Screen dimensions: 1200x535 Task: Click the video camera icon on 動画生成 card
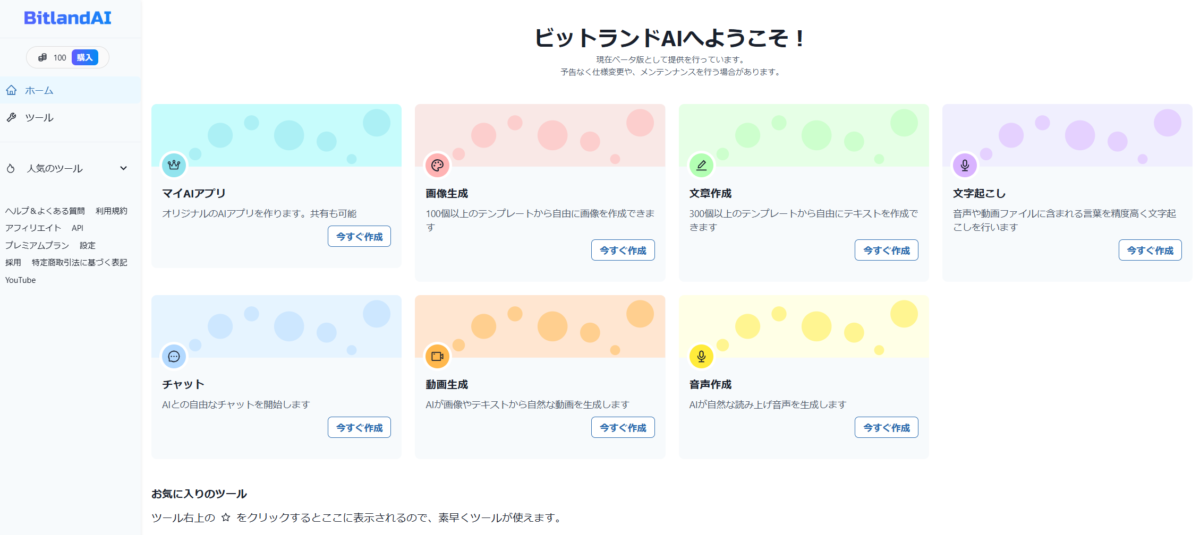click(x=437, y=356)
